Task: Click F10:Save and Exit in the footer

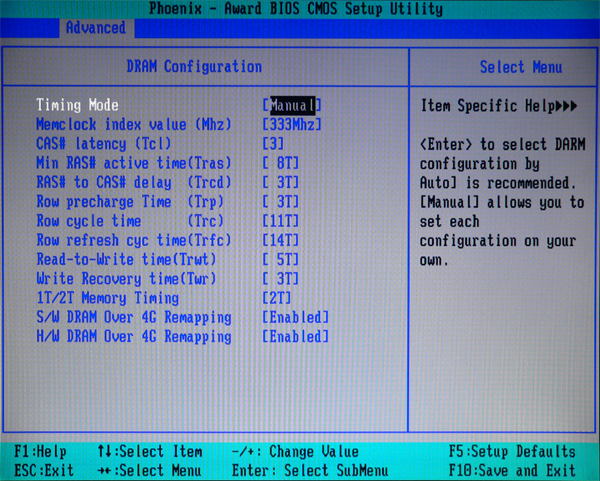Action: pyautogui.click(x=512, y=470)
